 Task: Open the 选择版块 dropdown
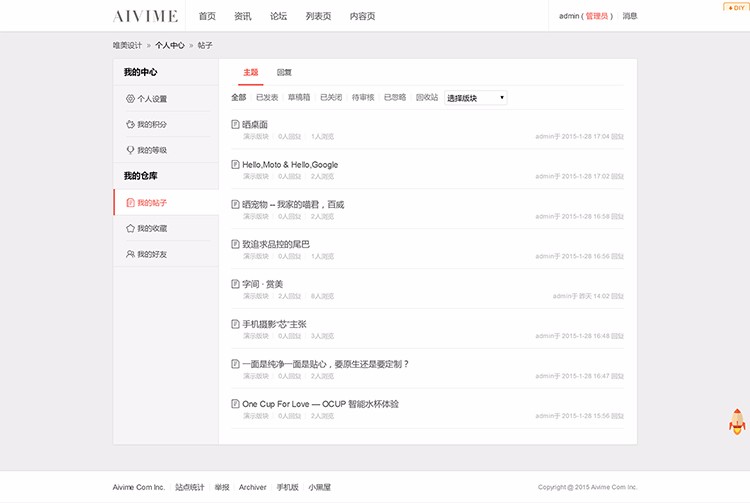[475, 98]
